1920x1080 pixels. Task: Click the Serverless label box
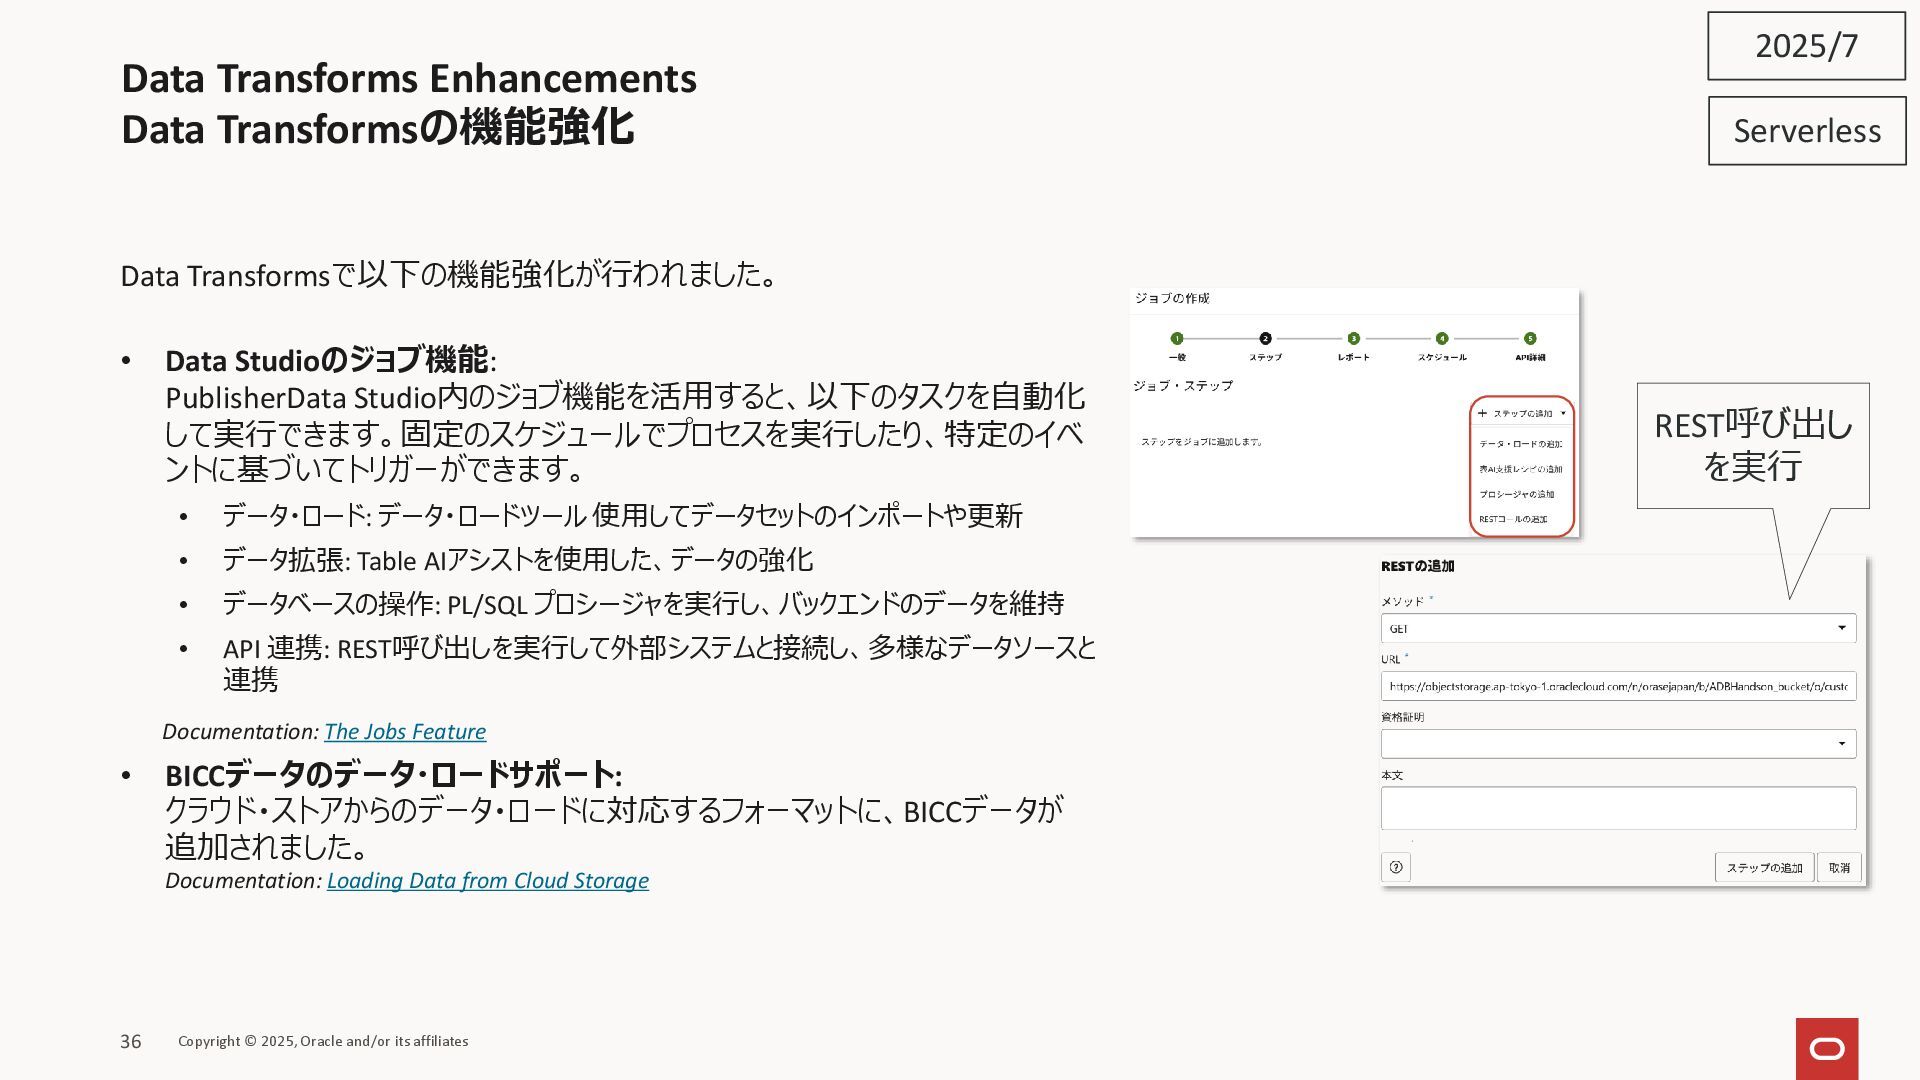1807,131
